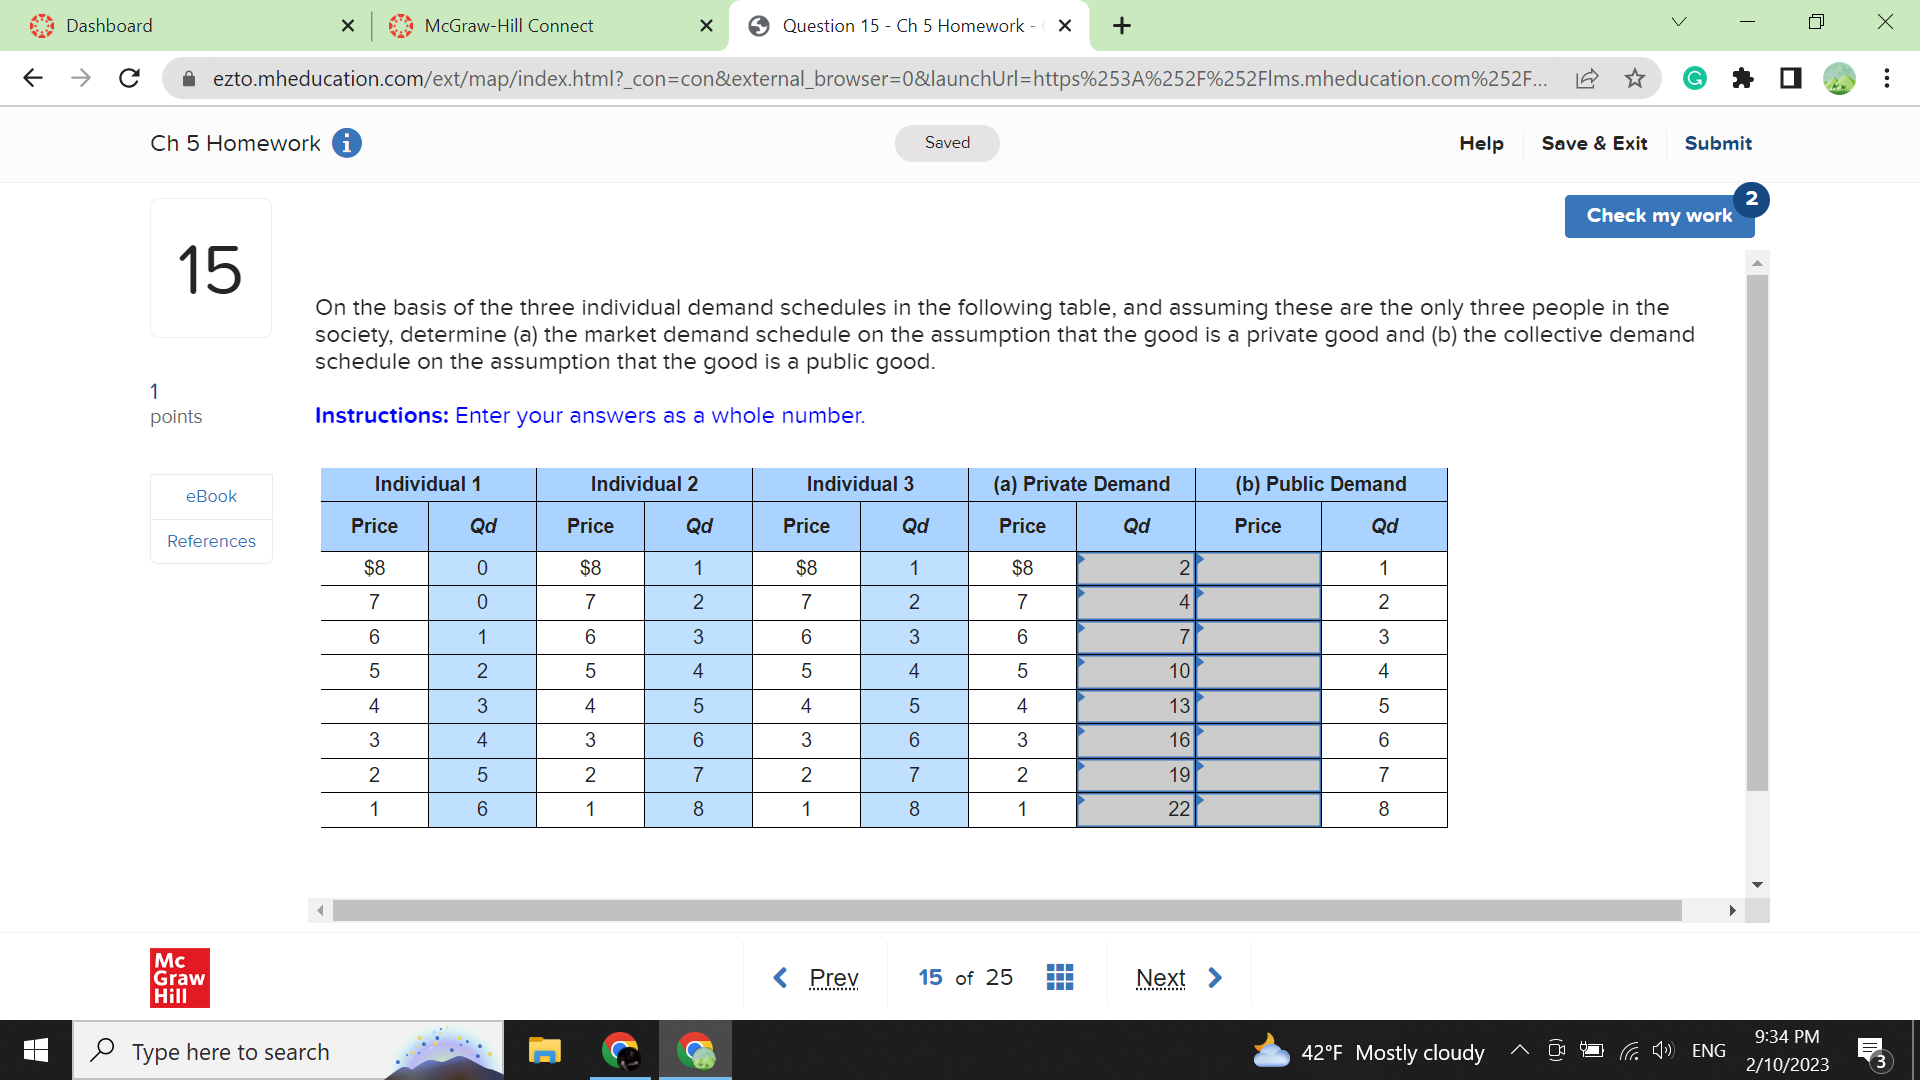Open the References link
This screenshot has width=1920, height=1080.
[210, 541]
